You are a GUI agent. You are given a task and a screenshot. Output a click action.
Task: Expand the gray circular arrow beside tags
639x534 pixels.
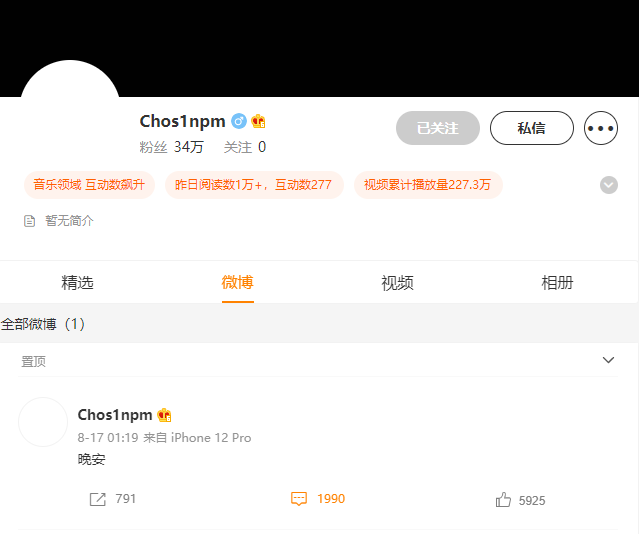pos(608,185)
